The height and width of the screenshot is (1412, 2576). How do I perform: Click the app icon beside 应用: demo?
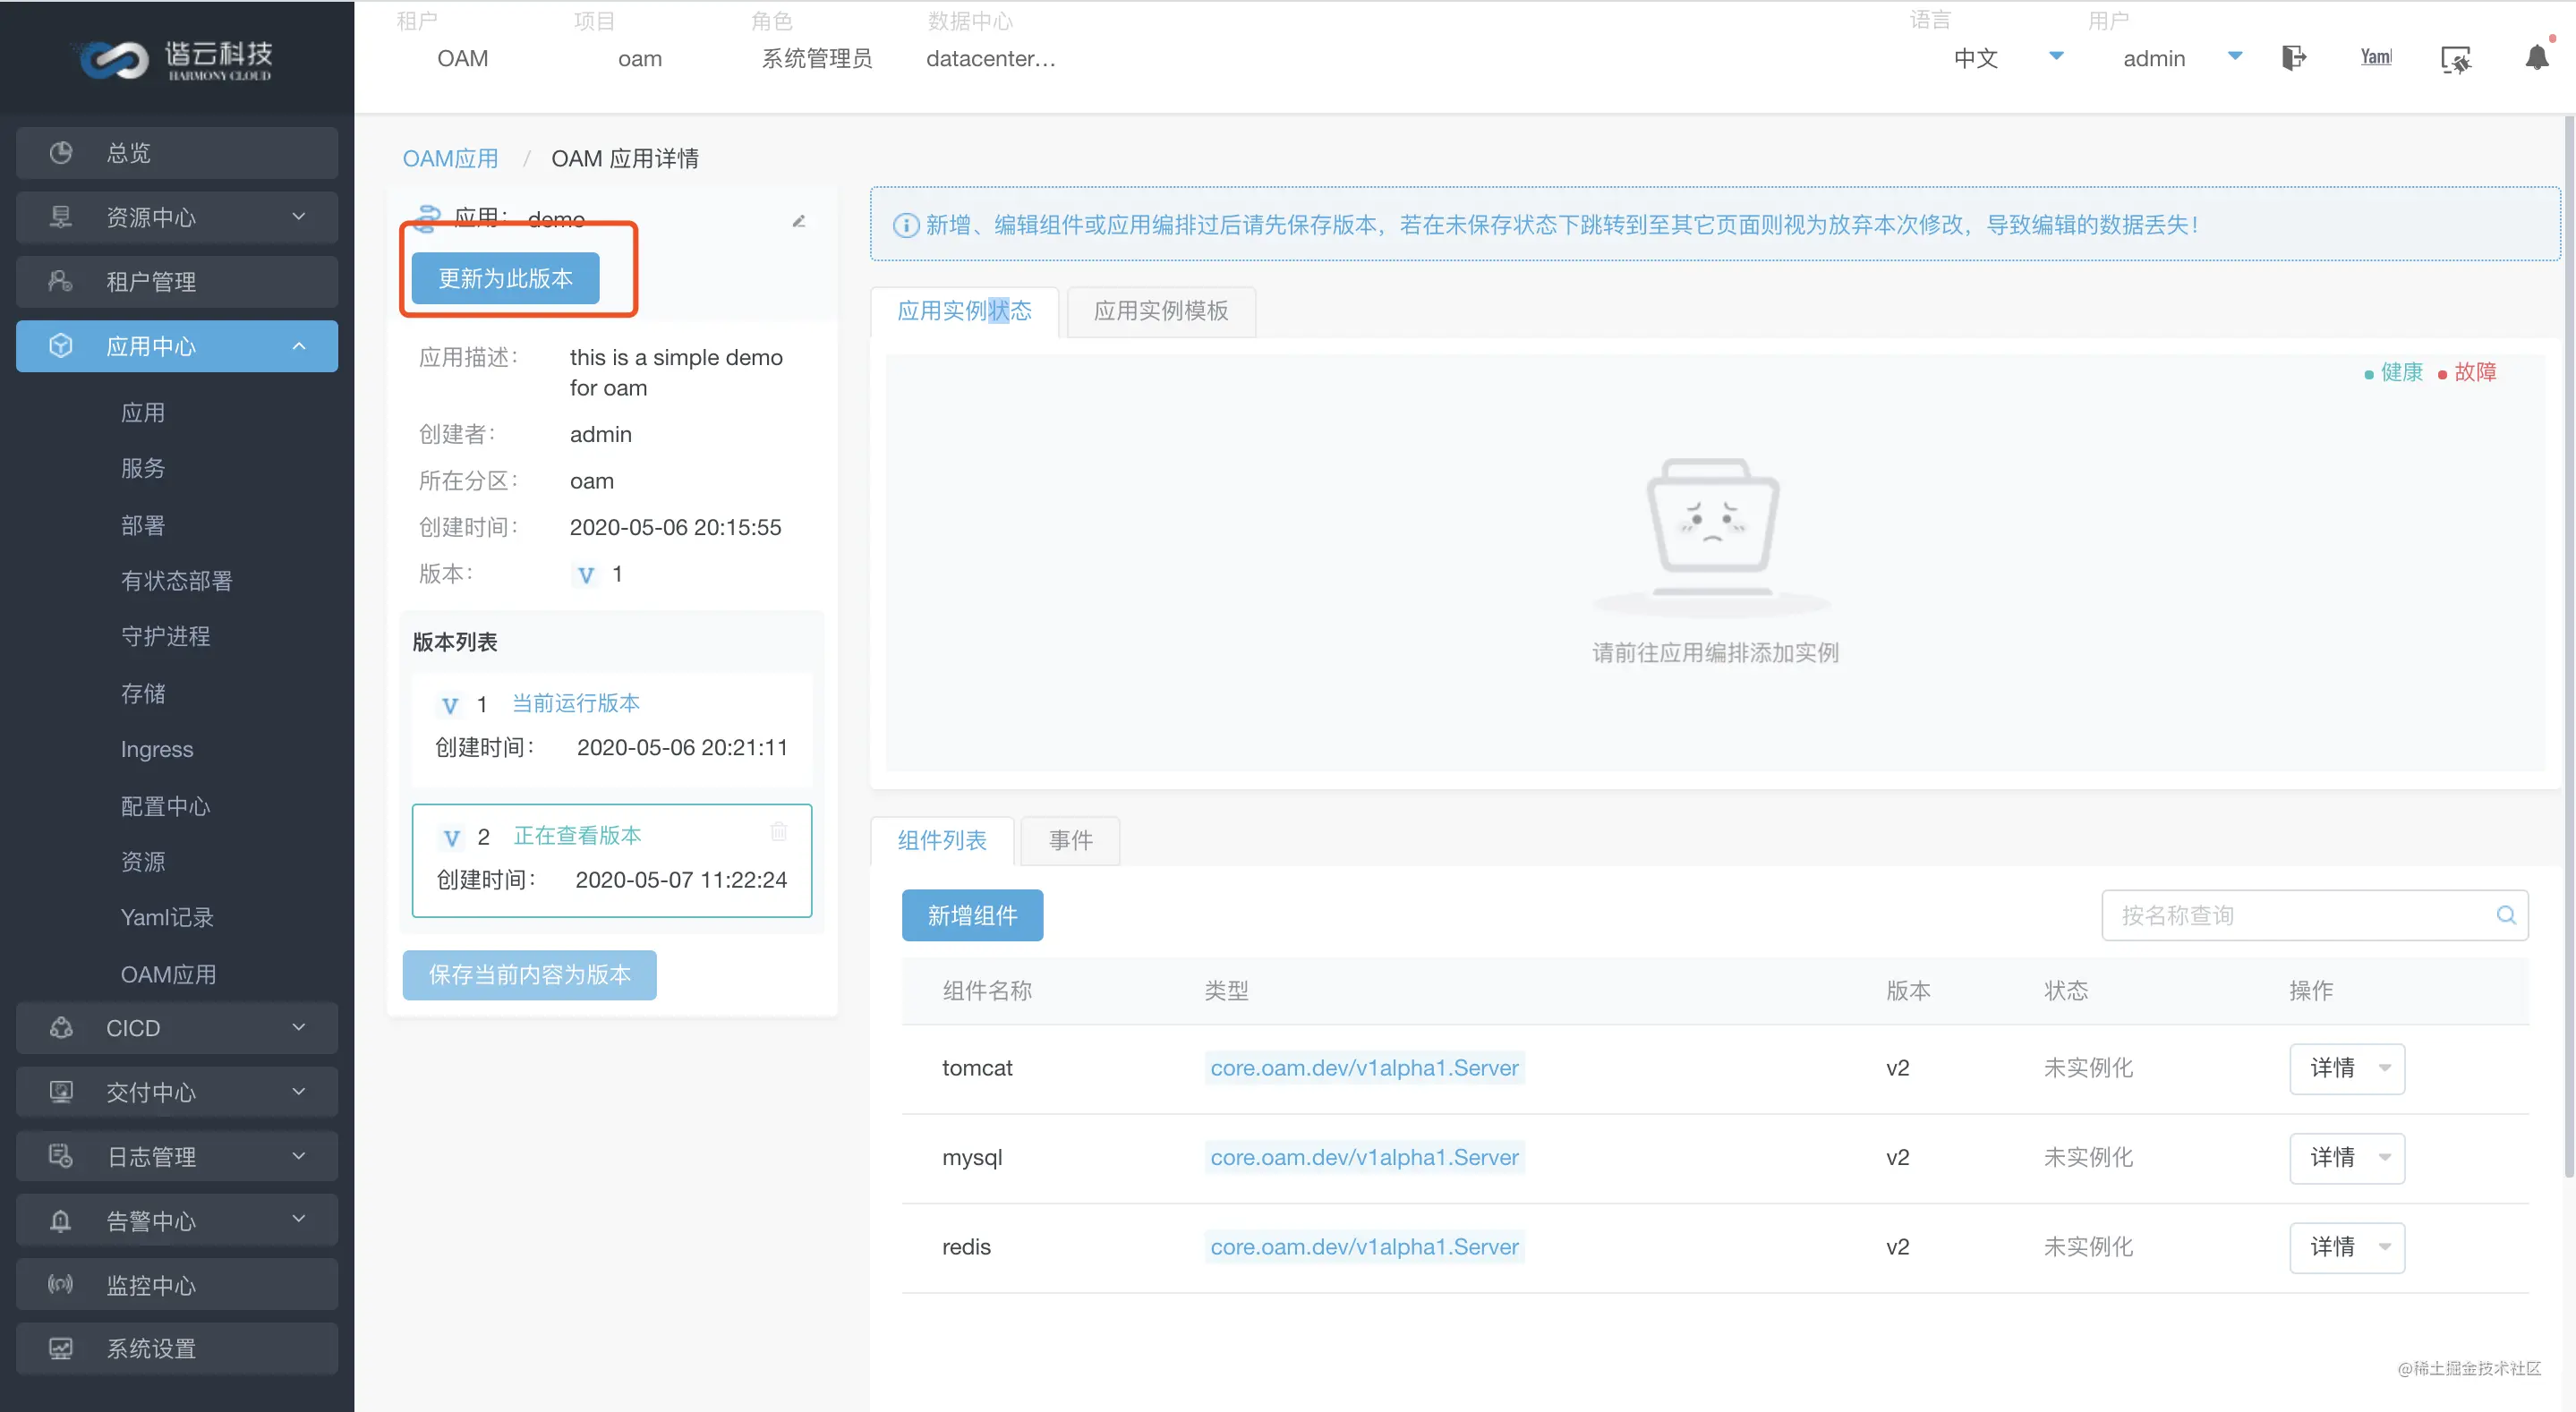point(427,217)
